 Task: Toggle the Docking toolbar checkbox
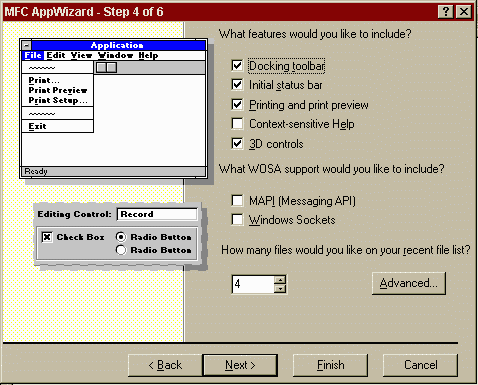[237, 66]
